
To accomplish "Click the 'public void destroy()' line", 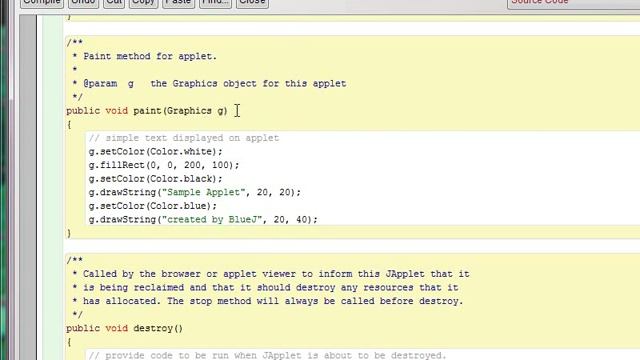I will [124, 329].
